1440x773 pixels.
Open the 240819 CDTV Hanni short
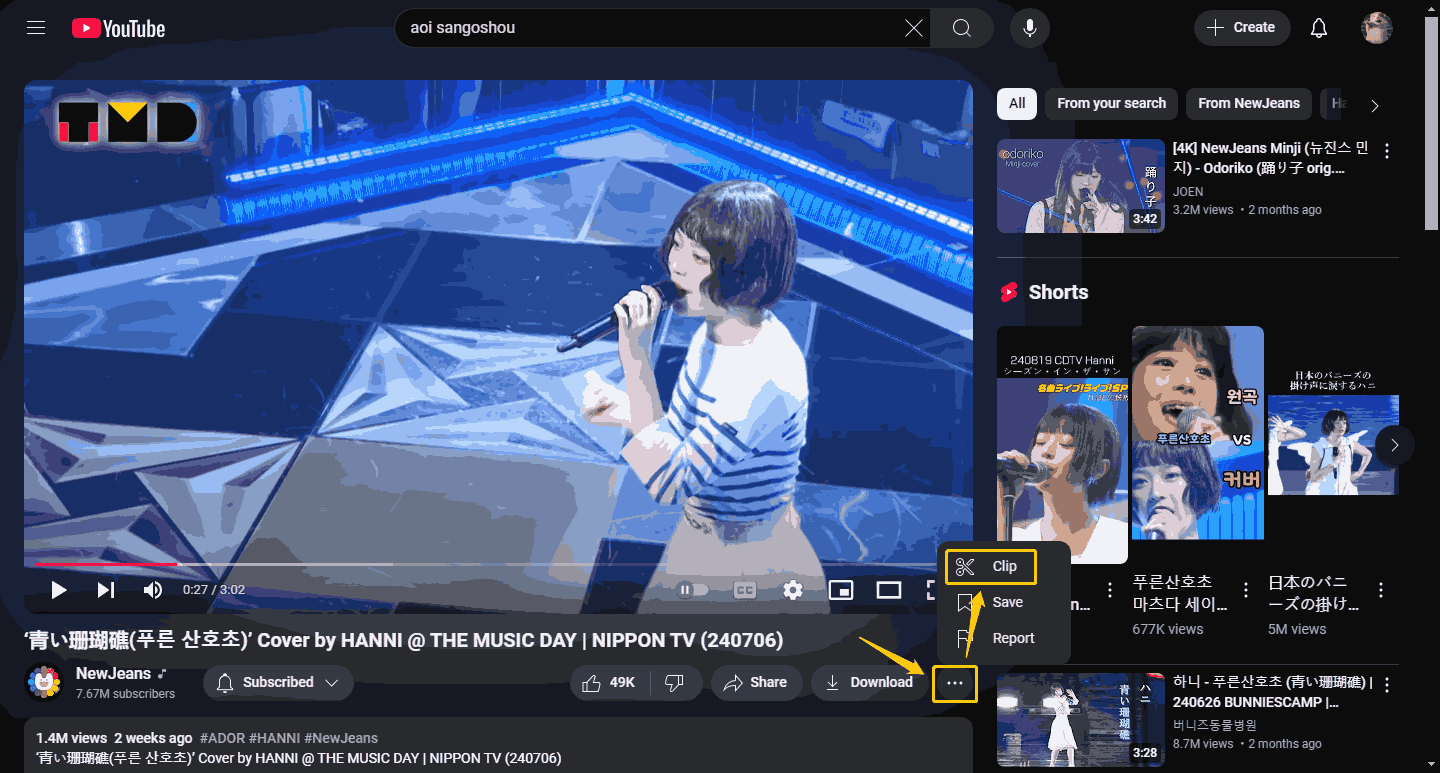coord(1062,445)
